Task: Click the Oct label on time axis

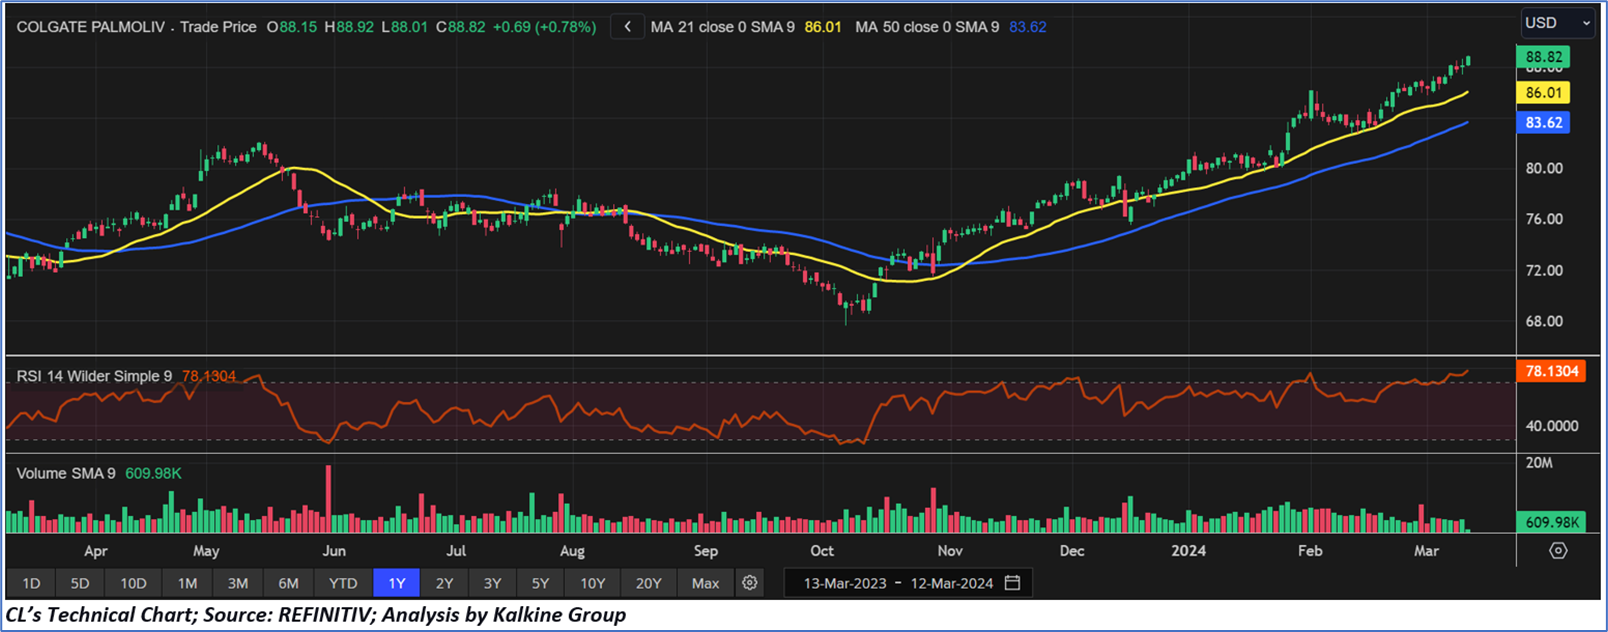Action: pos(822,551)
